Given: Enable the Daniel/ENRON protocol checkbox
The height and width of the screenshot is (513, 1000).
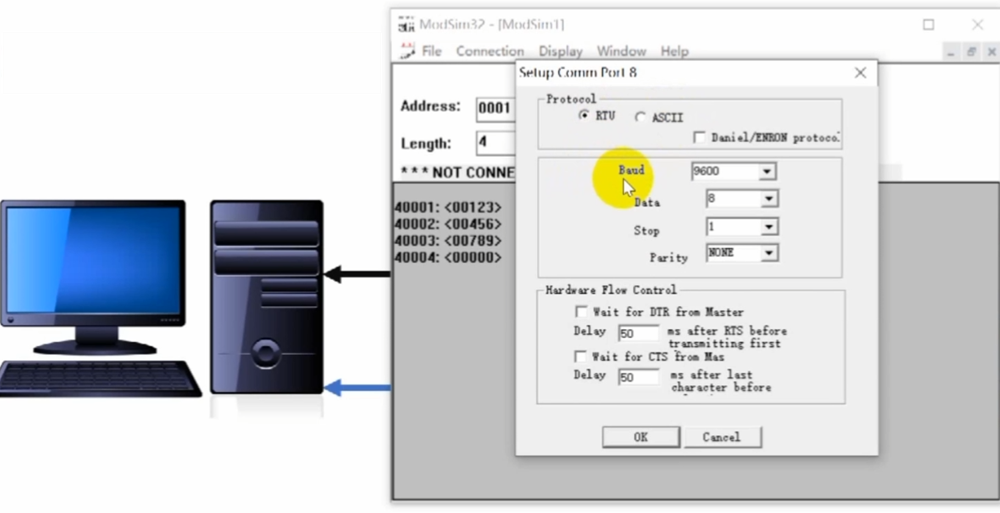Looking at the screenshot, I should 700,137.
